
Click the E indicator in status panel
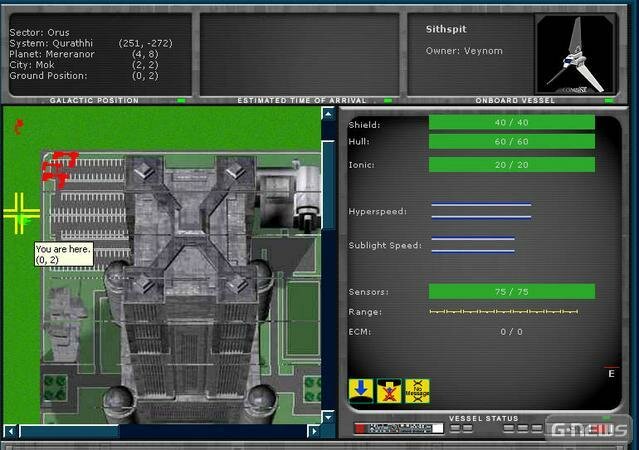611,373
